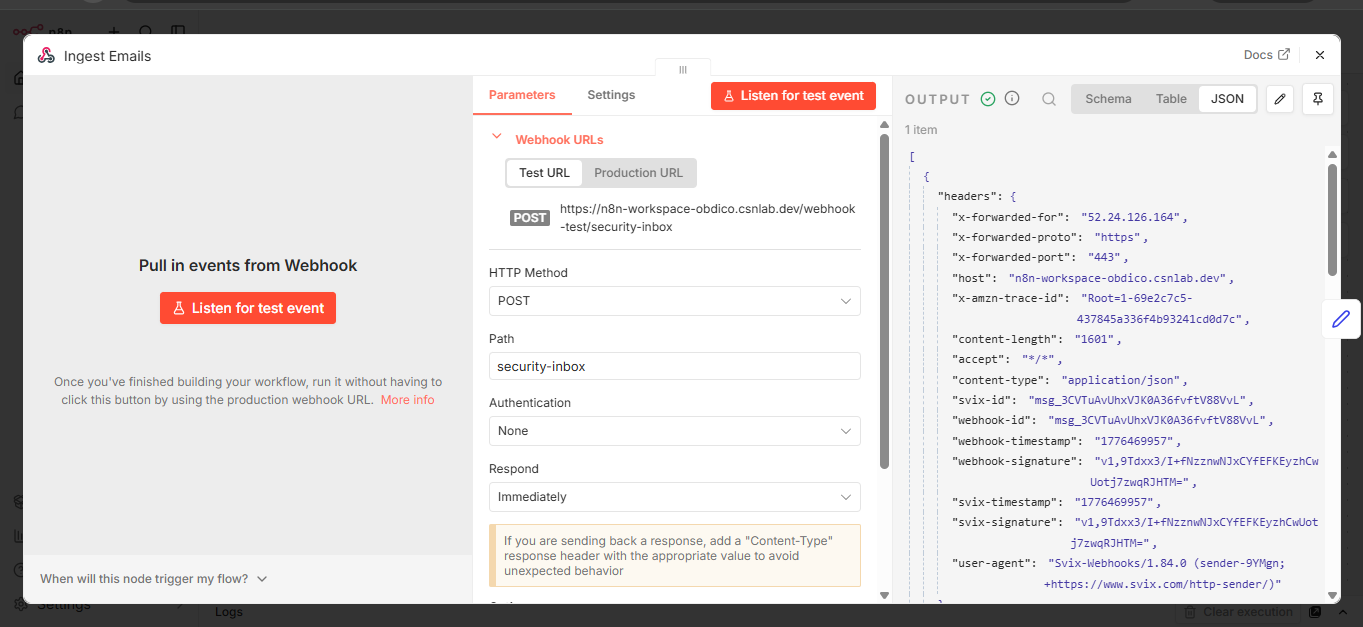This screenshot has width=1363, height=627.
Task: Open the Respond dropdown
Action: (x=674, y=497)
